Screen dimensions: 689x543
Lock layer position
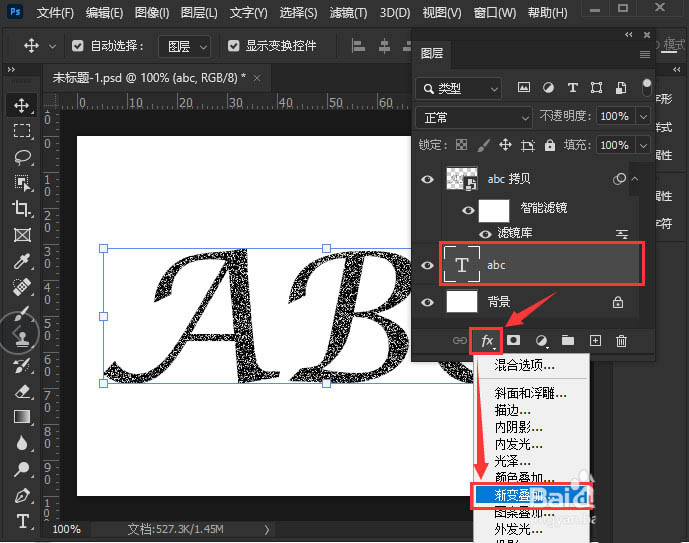coord(505,145)
